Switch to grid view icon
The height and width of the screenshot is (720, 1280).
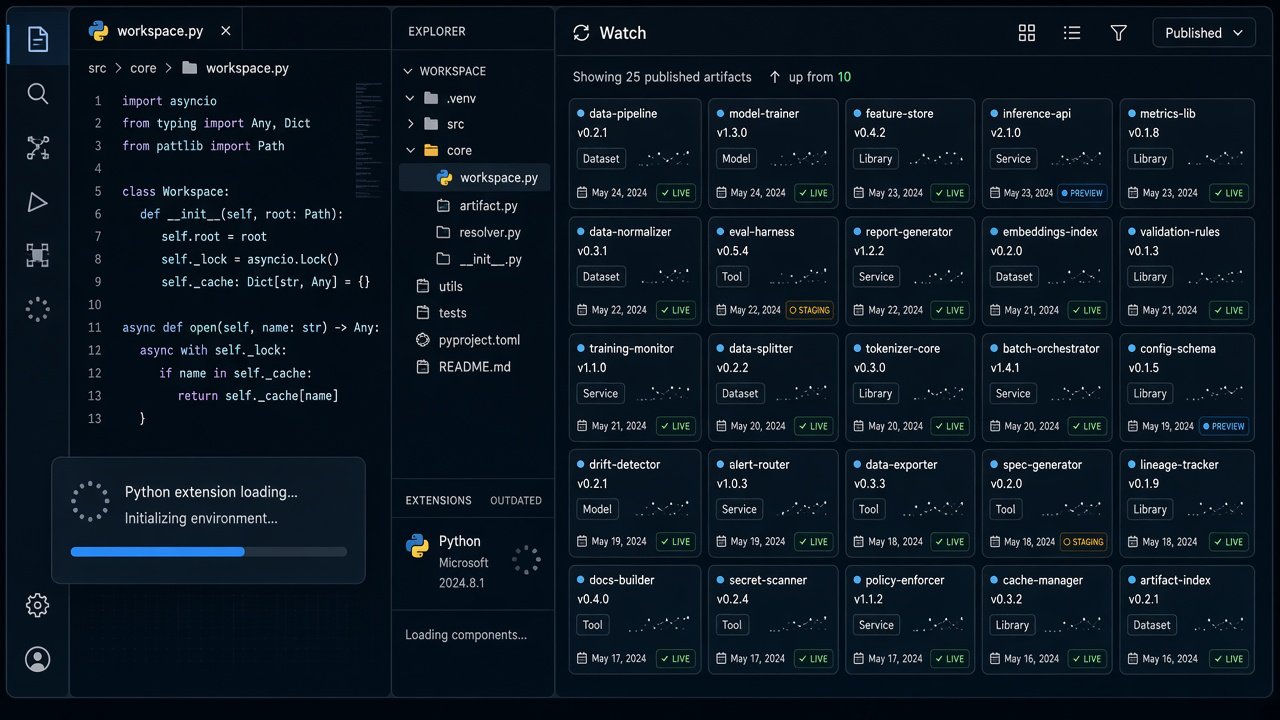coord(1026,33)
